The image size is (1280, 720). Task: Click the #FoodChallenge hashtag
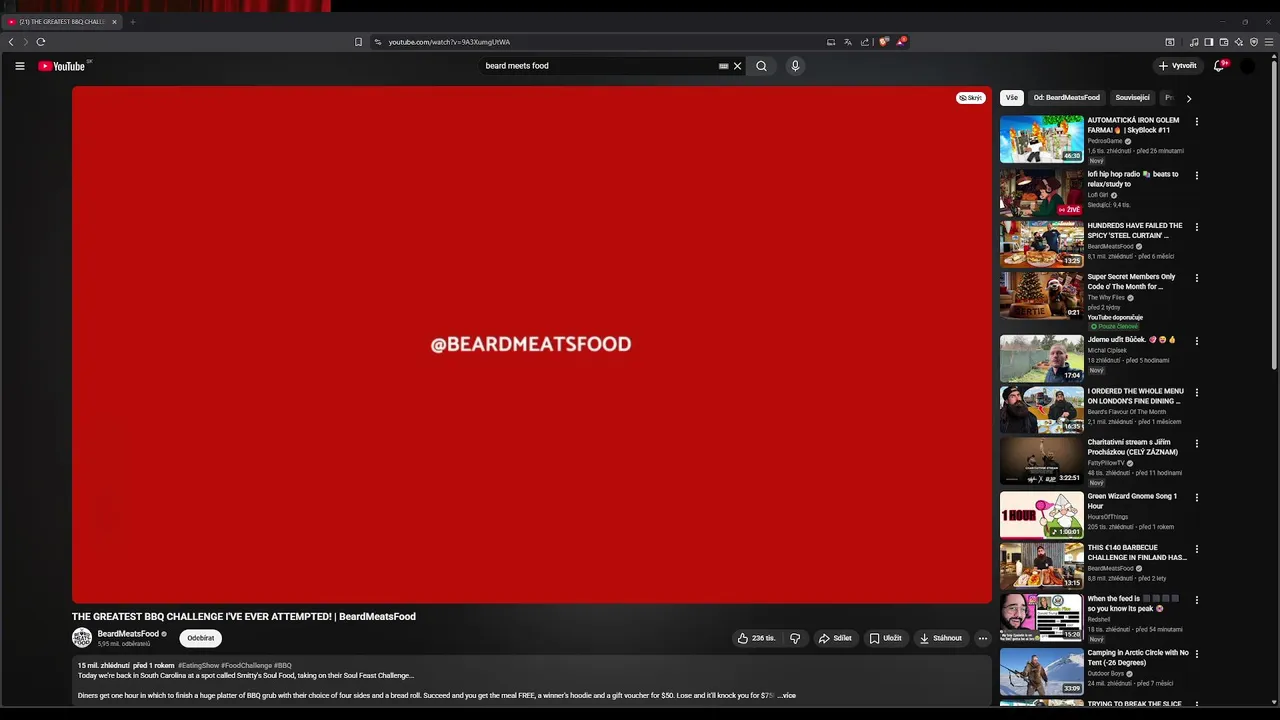[246, 665]
